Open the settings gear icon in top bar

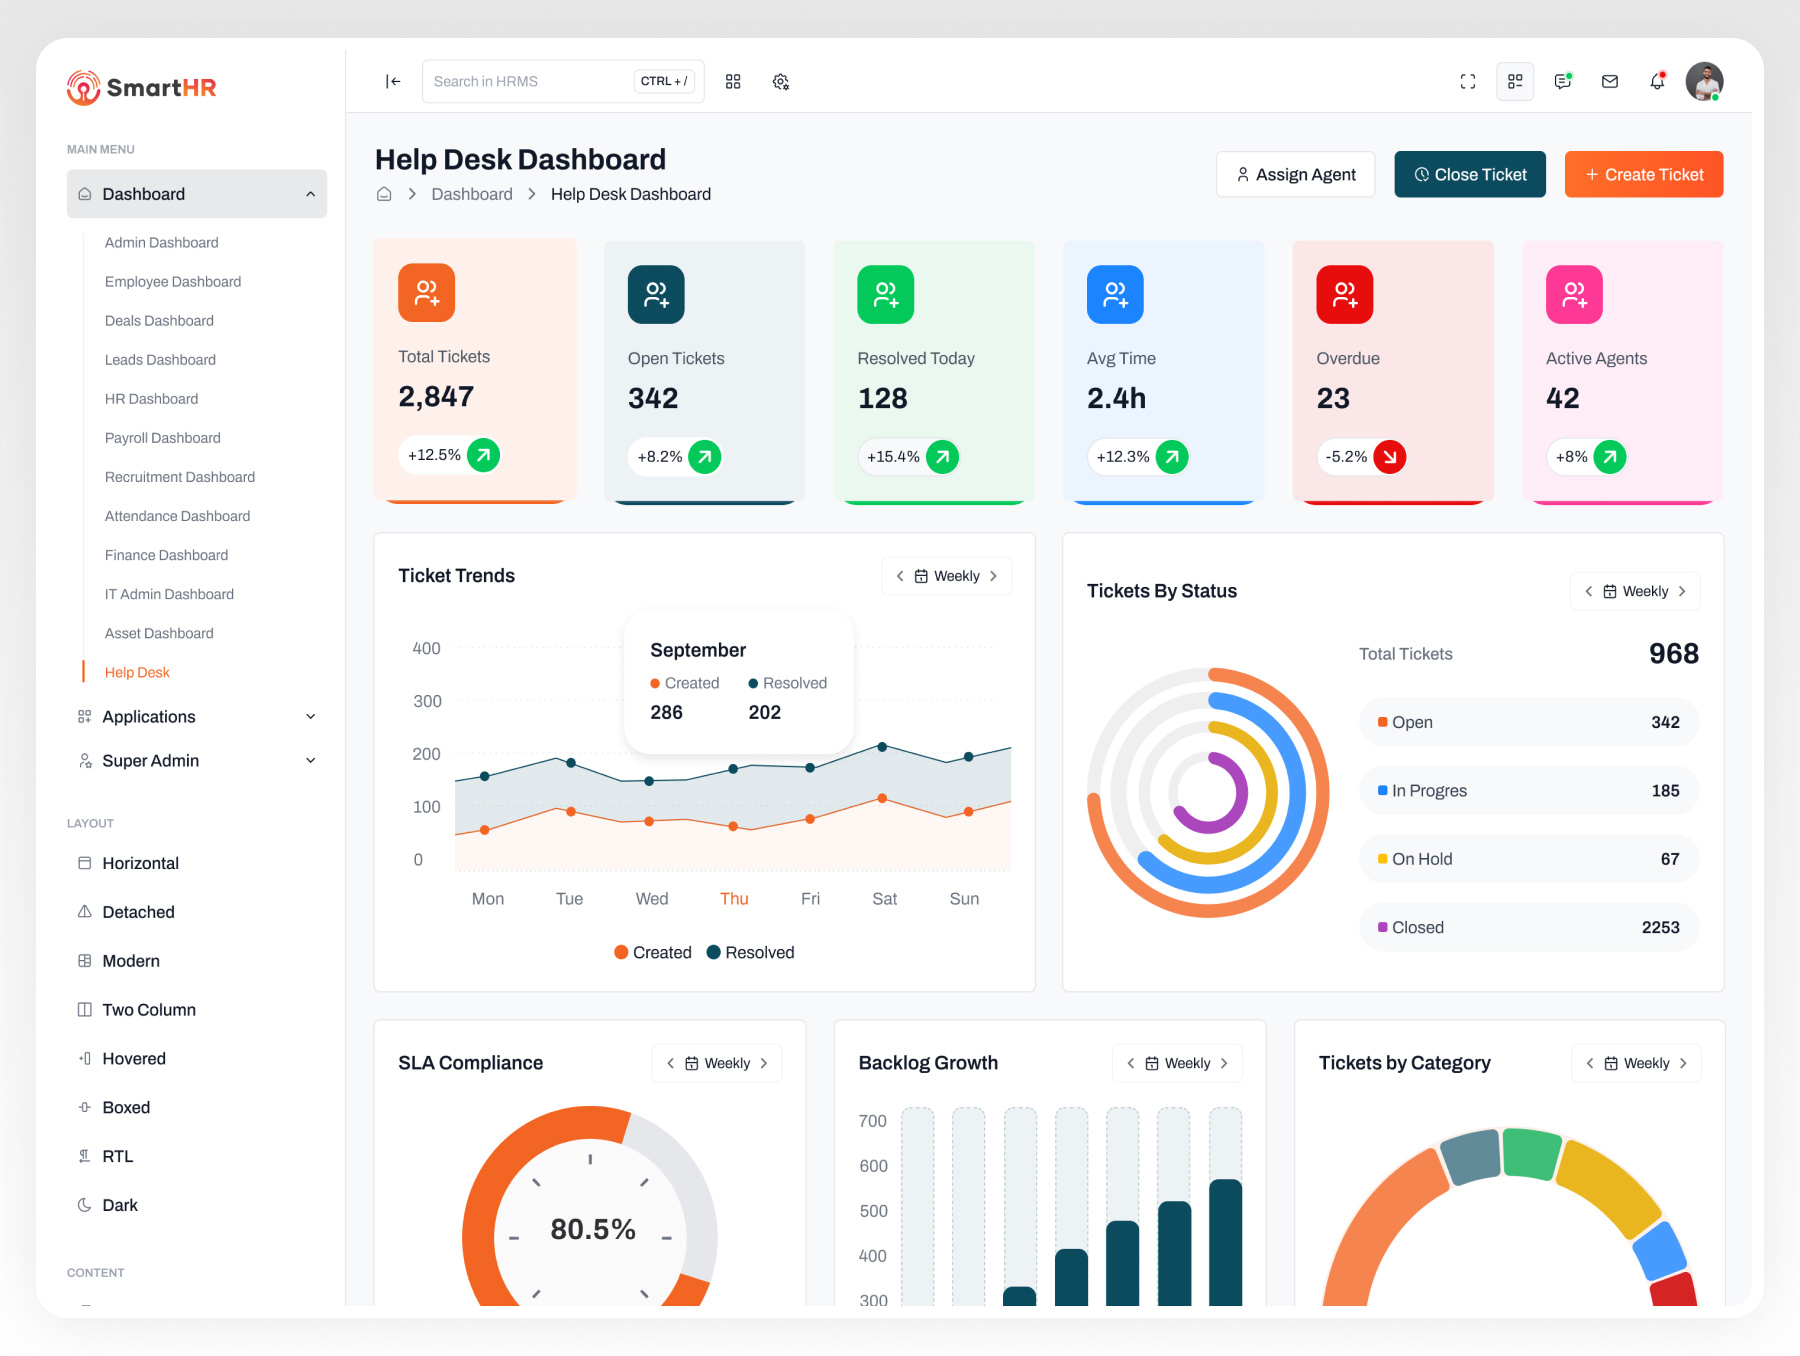[x=781, y=82]
